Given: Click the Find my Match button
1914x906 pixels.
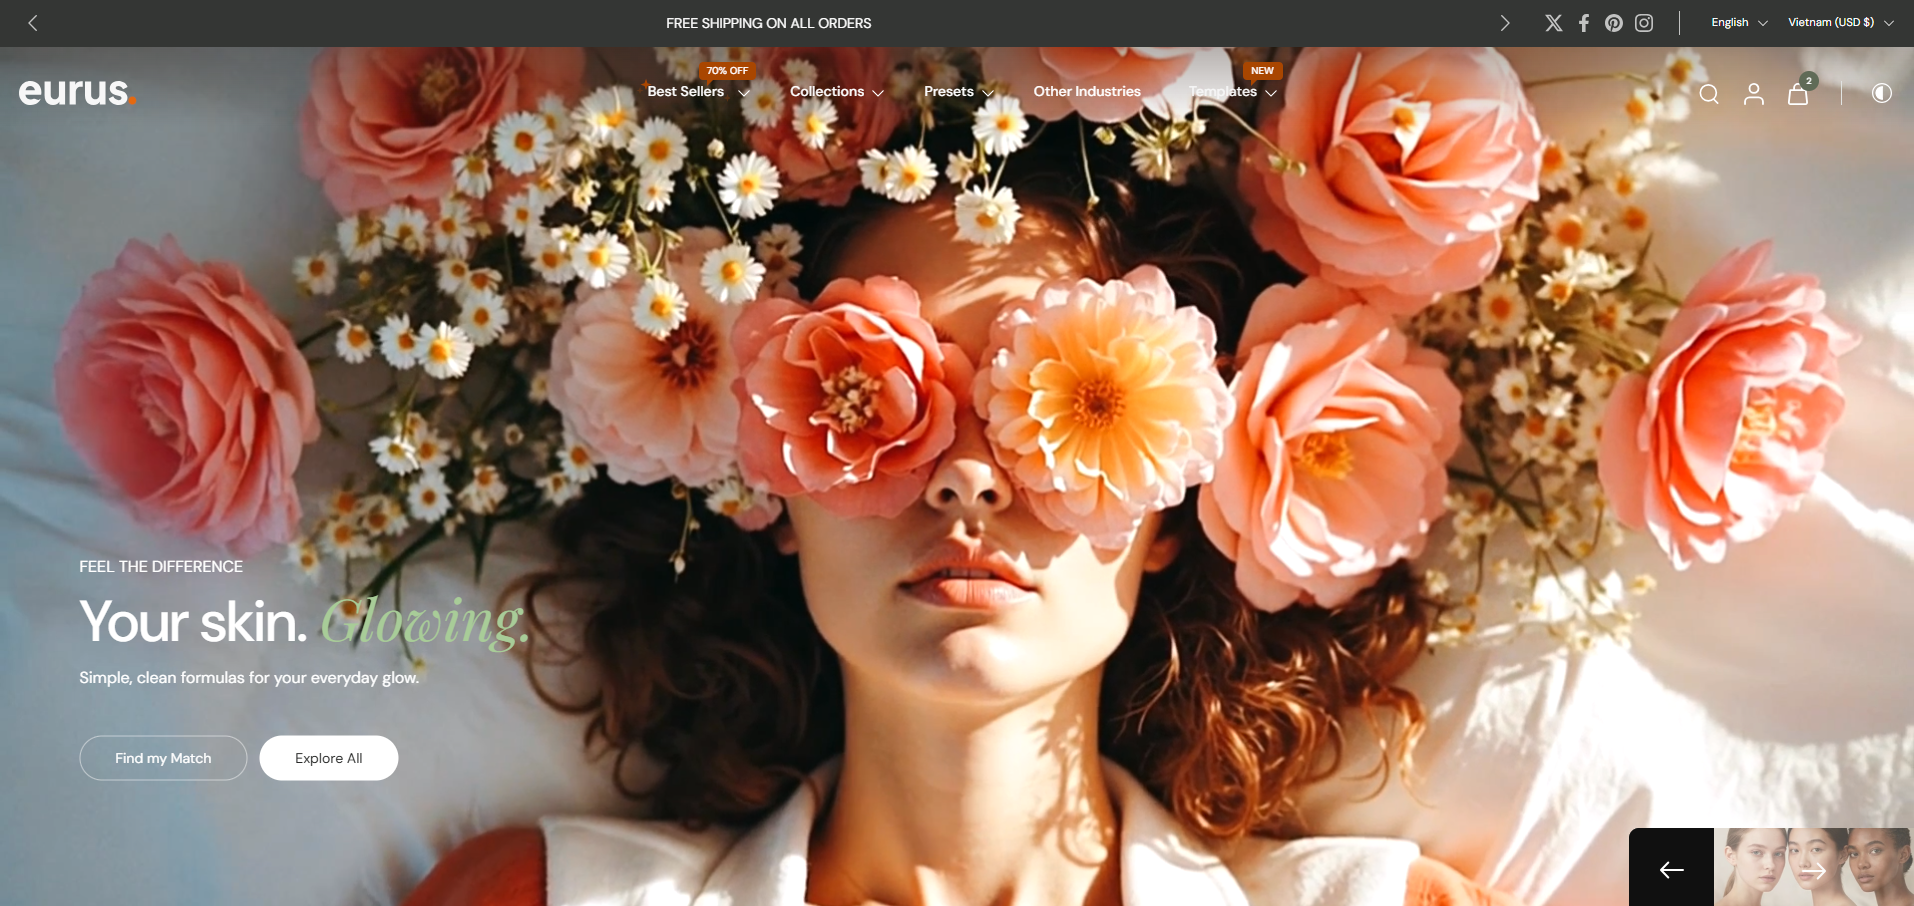Looking at the screenshot, I should [162, 758].
